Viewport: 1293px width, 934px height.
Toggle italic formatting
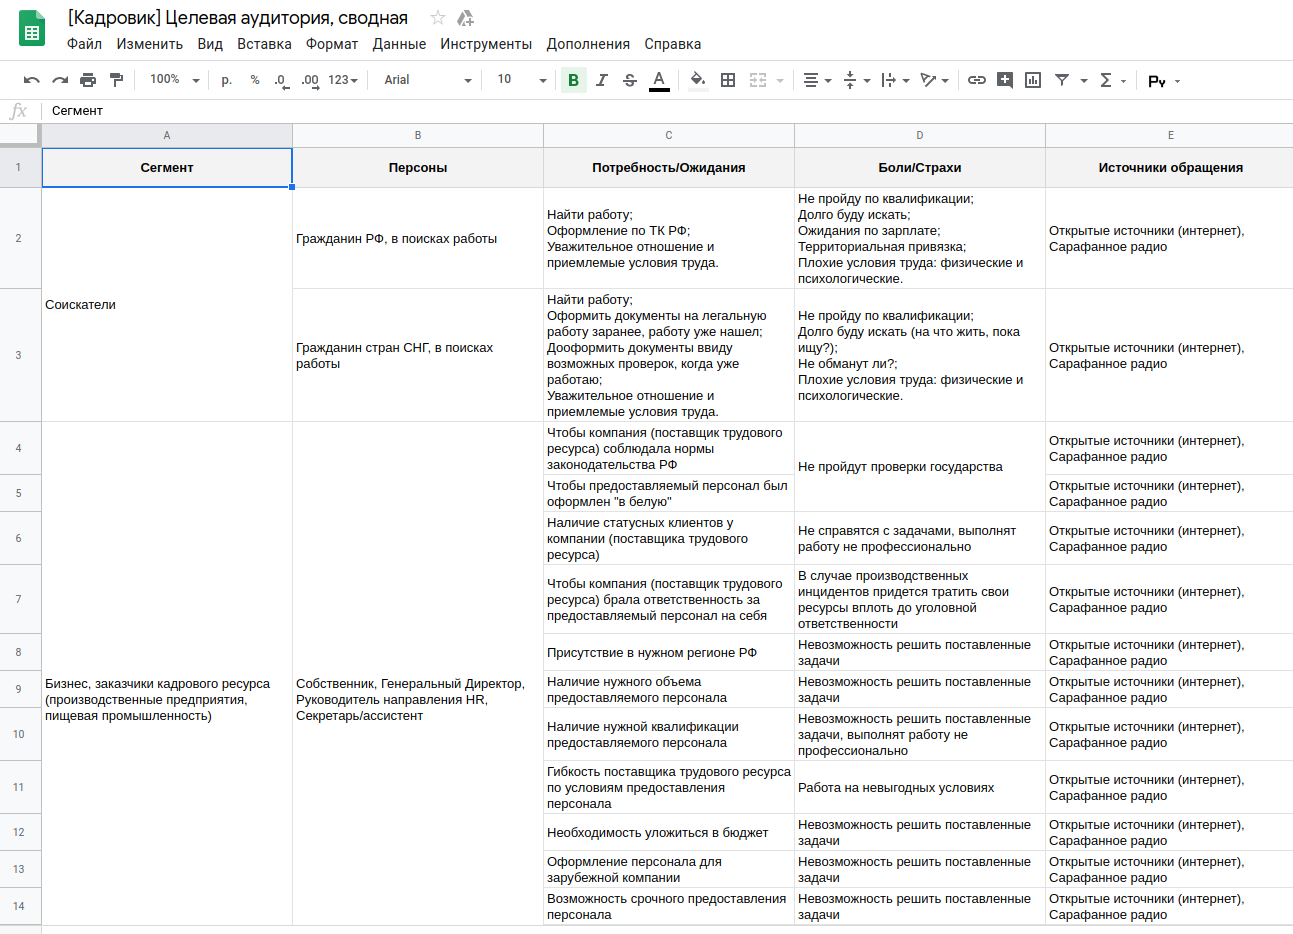click(602, 80)
